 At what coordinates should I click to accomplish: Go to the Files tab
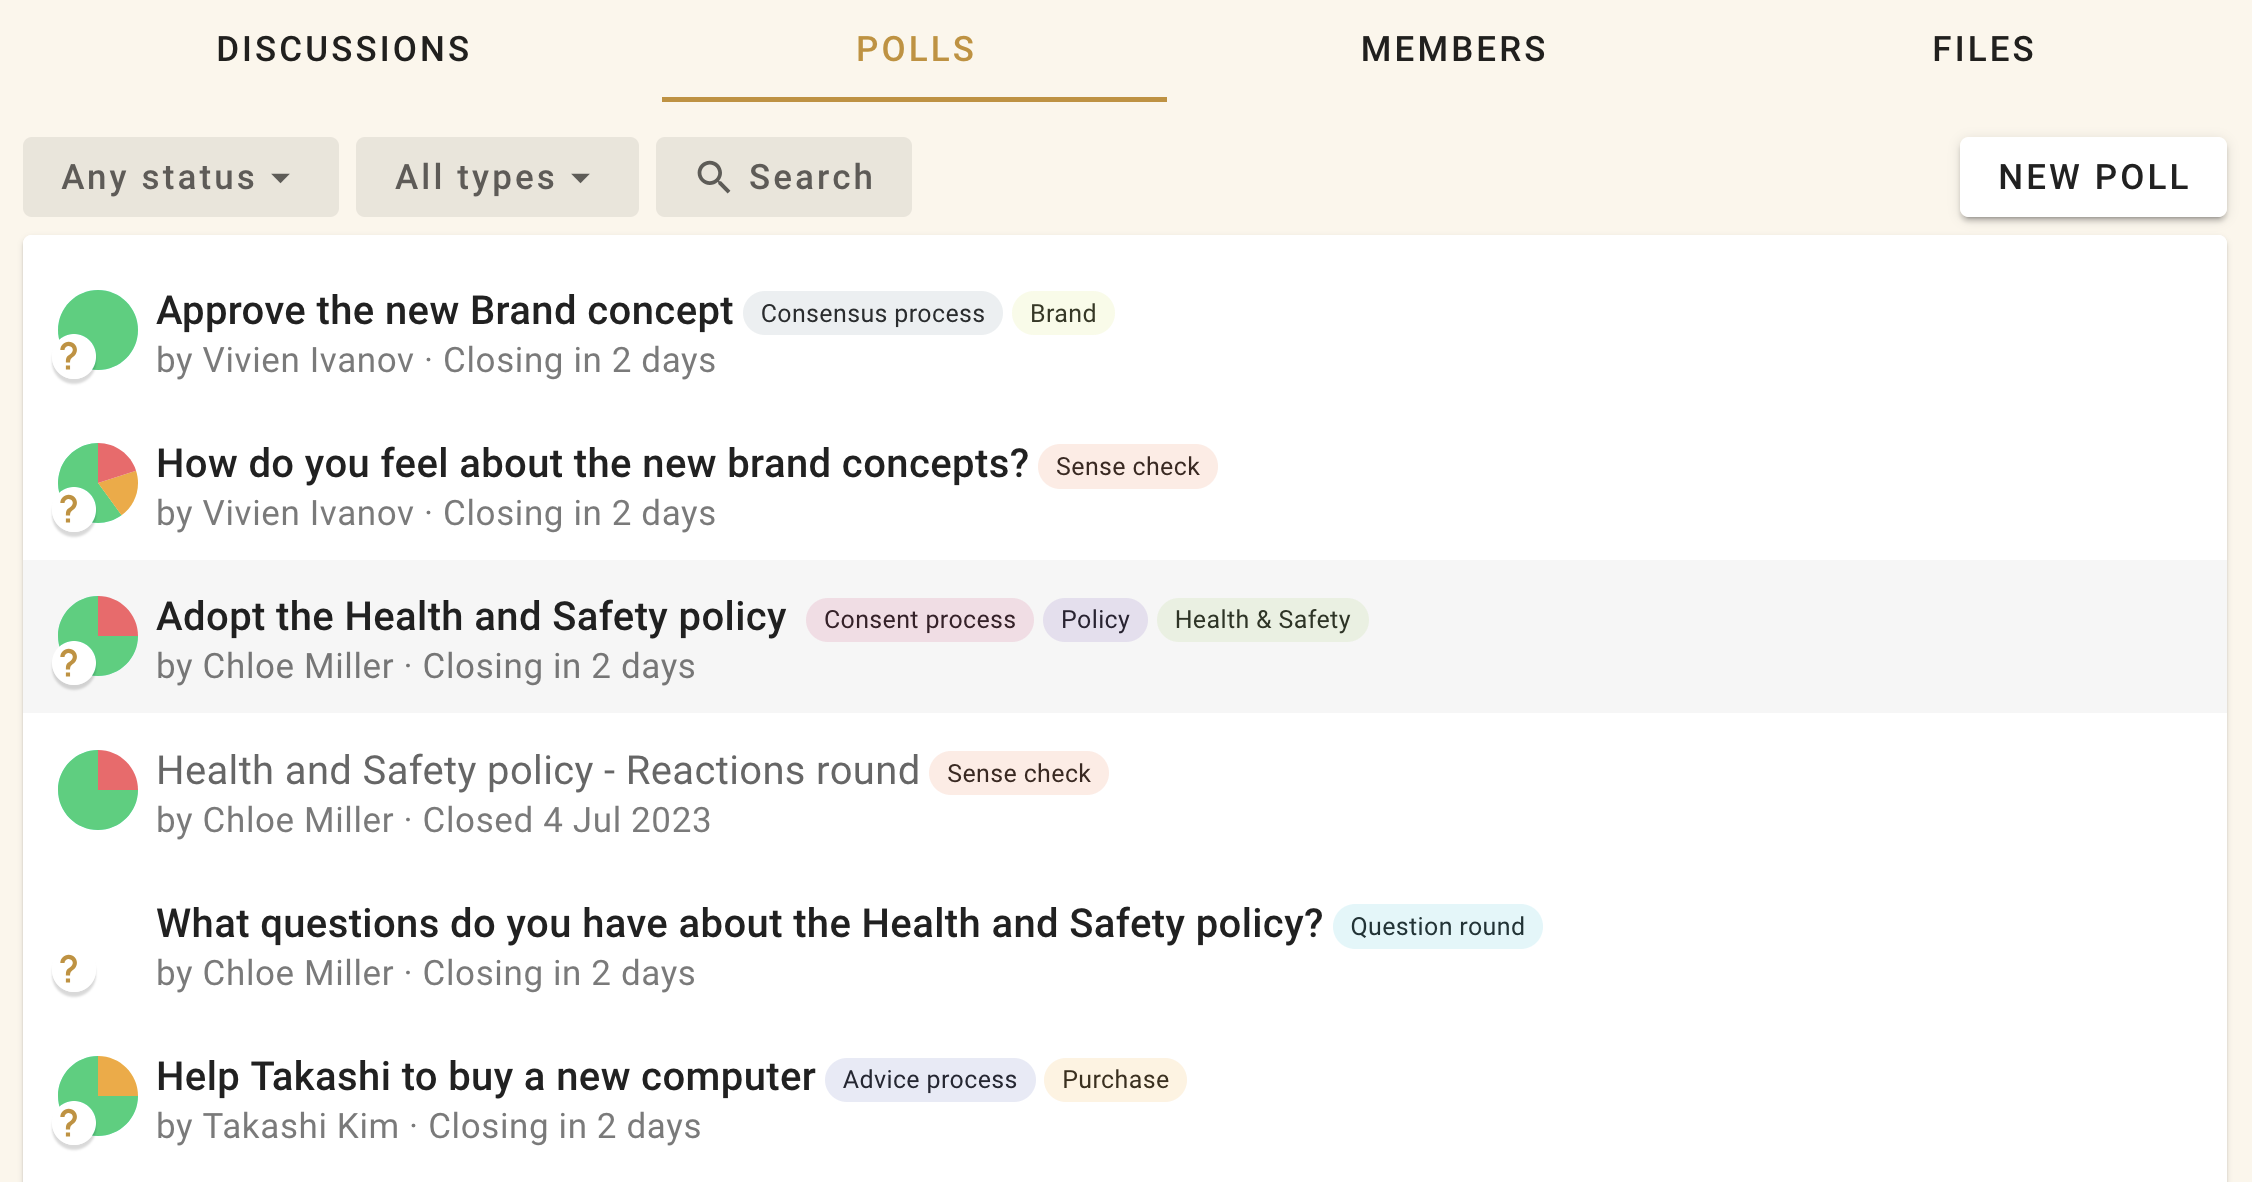point(1983,49)
